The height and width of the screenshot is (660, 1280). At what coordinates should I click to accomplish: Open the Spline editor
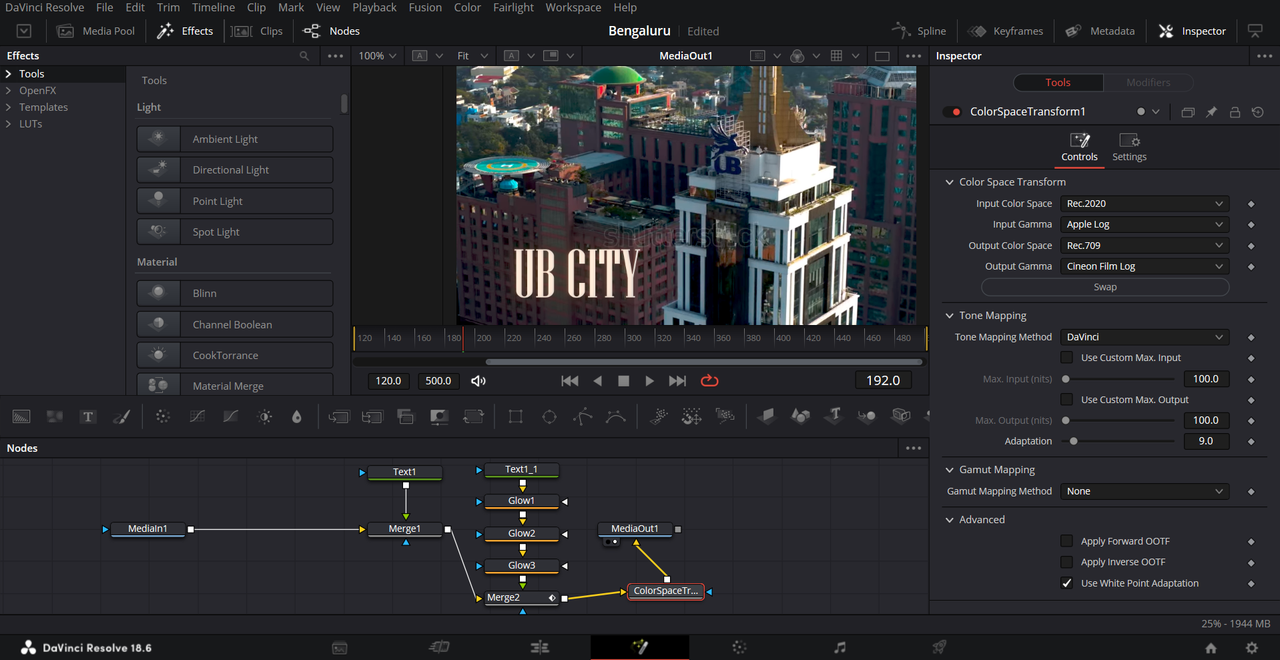click(919, 31)
